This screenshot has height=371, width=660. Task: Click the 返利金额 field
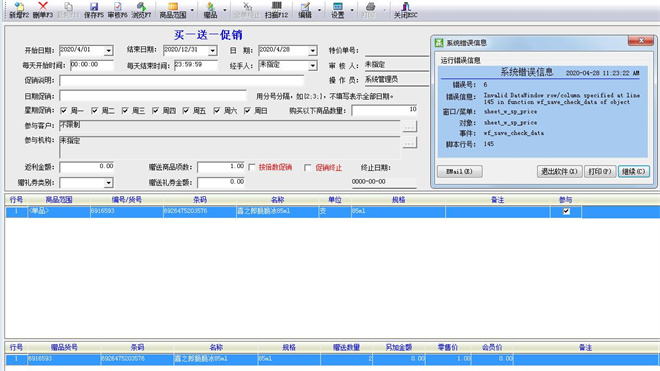click(86, 167)
